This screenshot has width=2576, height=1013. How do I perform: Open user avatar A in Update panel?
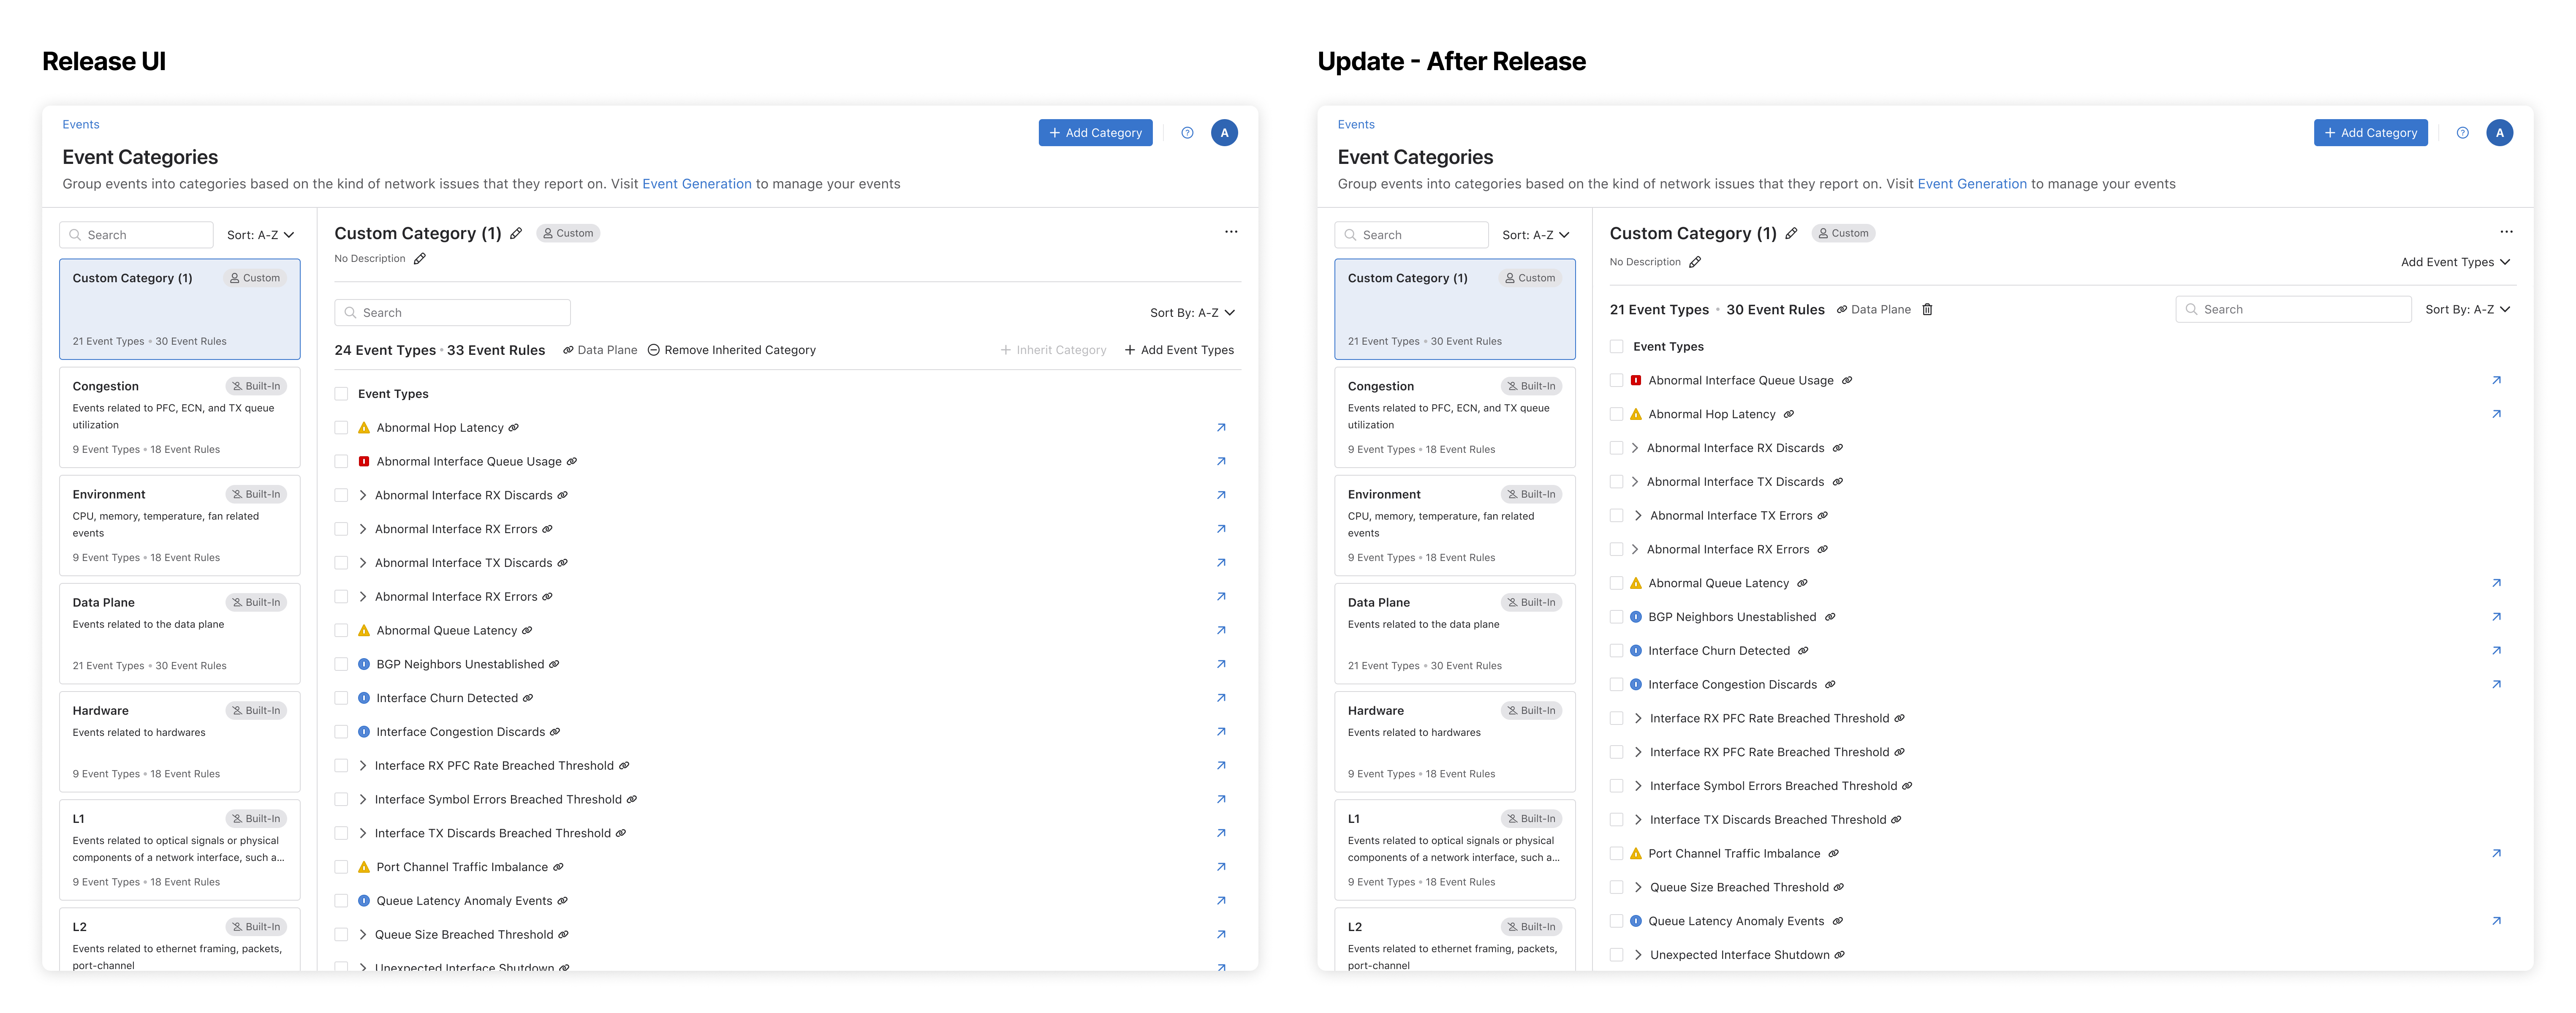point(2500,133)
